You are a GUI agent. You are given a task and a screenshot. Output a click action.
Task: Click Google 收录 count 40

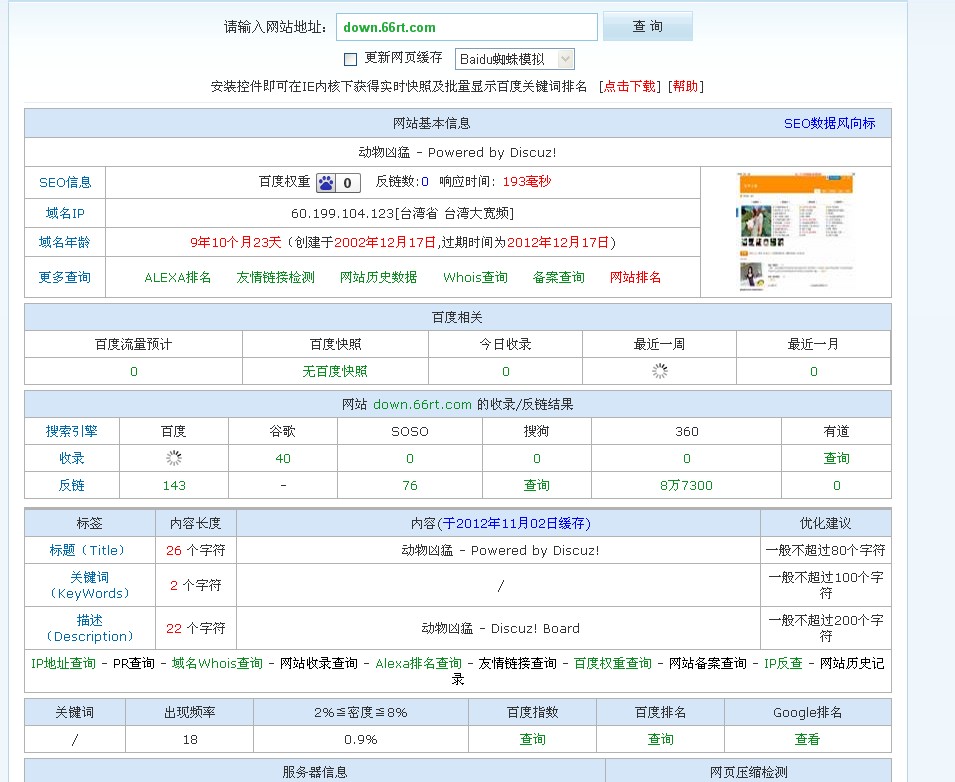[x=283, y=459]
